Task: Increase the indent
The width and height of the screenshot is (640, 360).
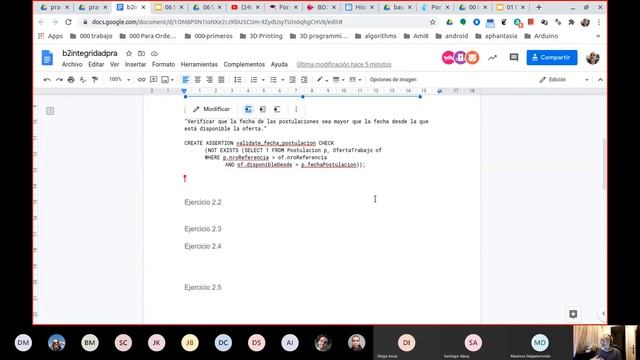Action: 304,80
